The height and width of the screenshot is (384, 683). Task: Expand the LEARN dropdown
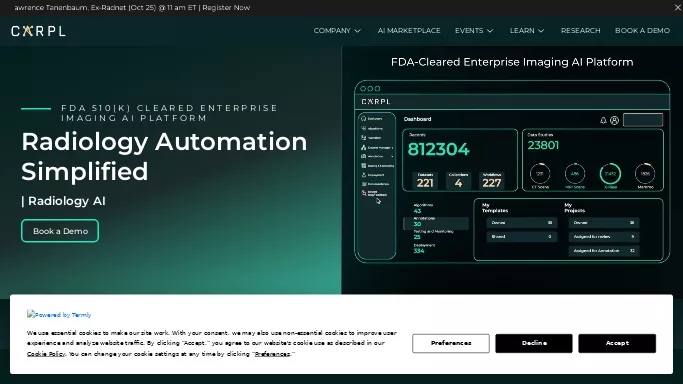[x=527, y=30]
